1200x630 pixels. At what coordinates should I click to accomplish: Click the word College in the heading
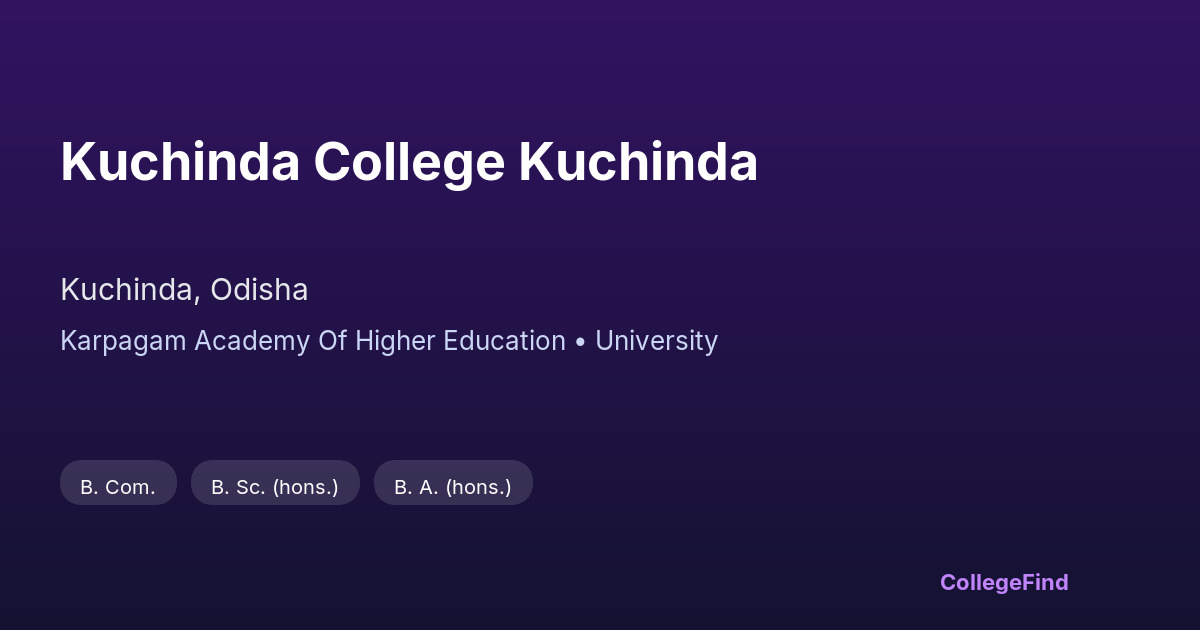coord(409,162)
